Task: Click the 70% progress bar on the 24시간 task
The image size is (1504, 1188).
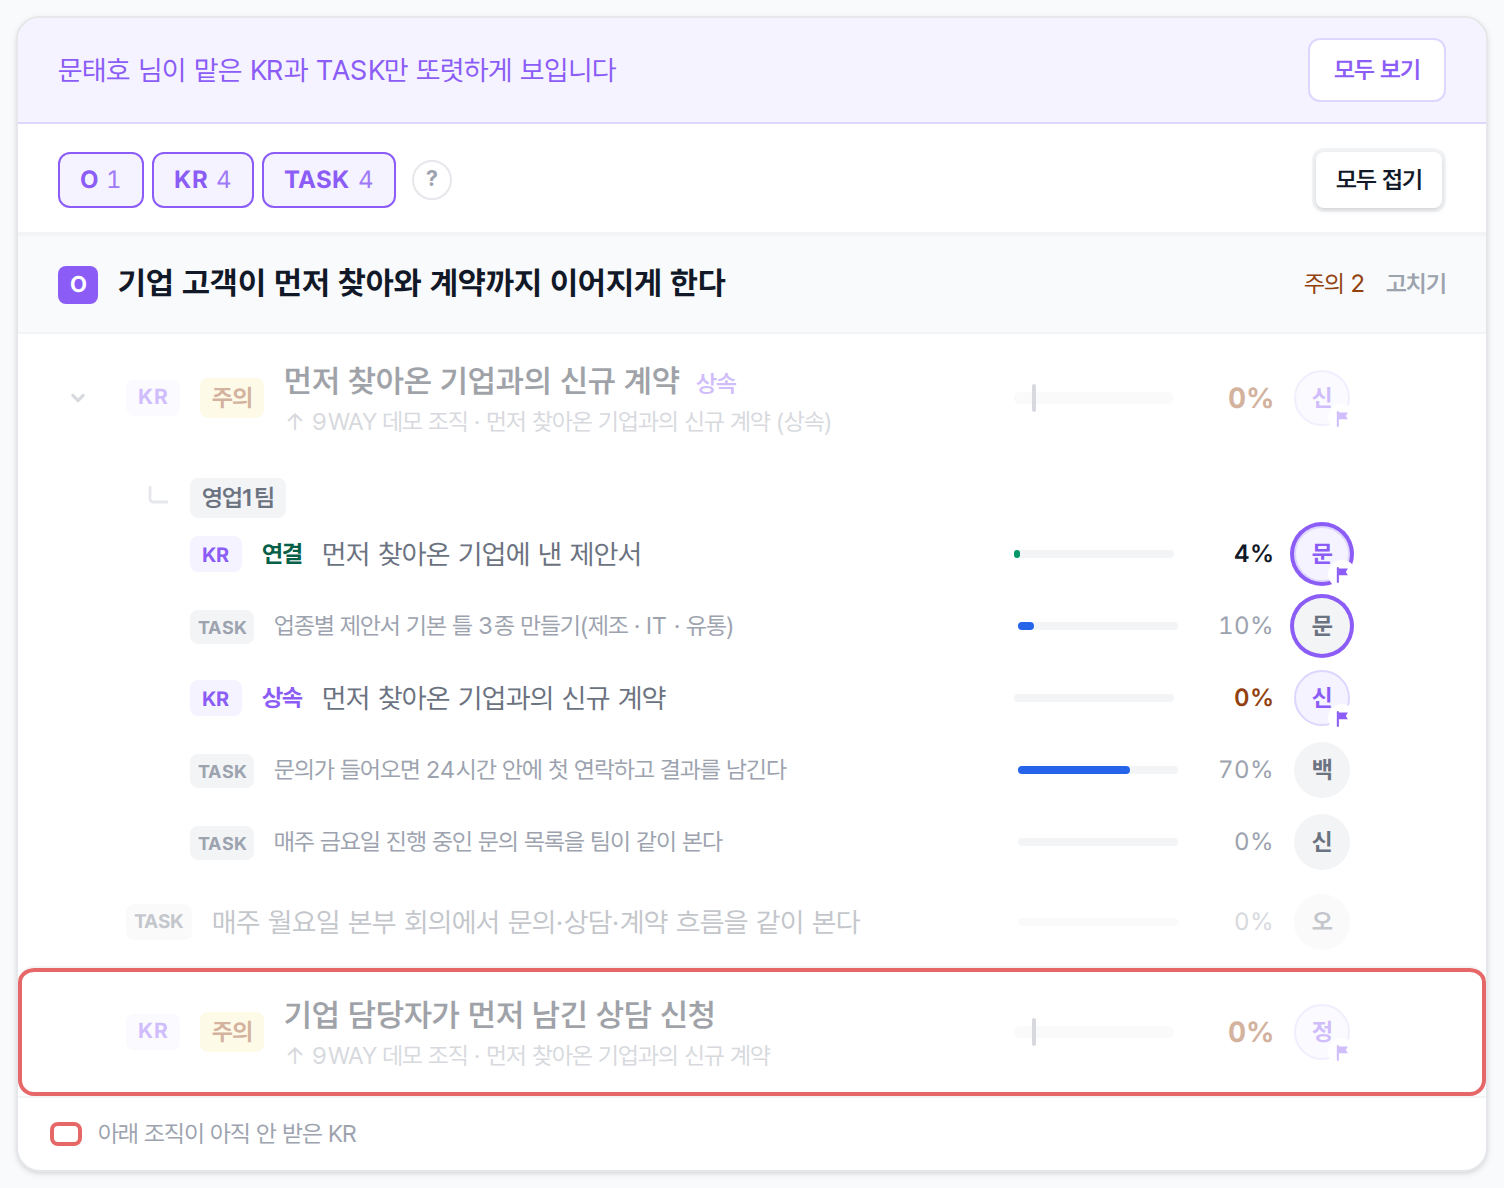Action: 1098,770
